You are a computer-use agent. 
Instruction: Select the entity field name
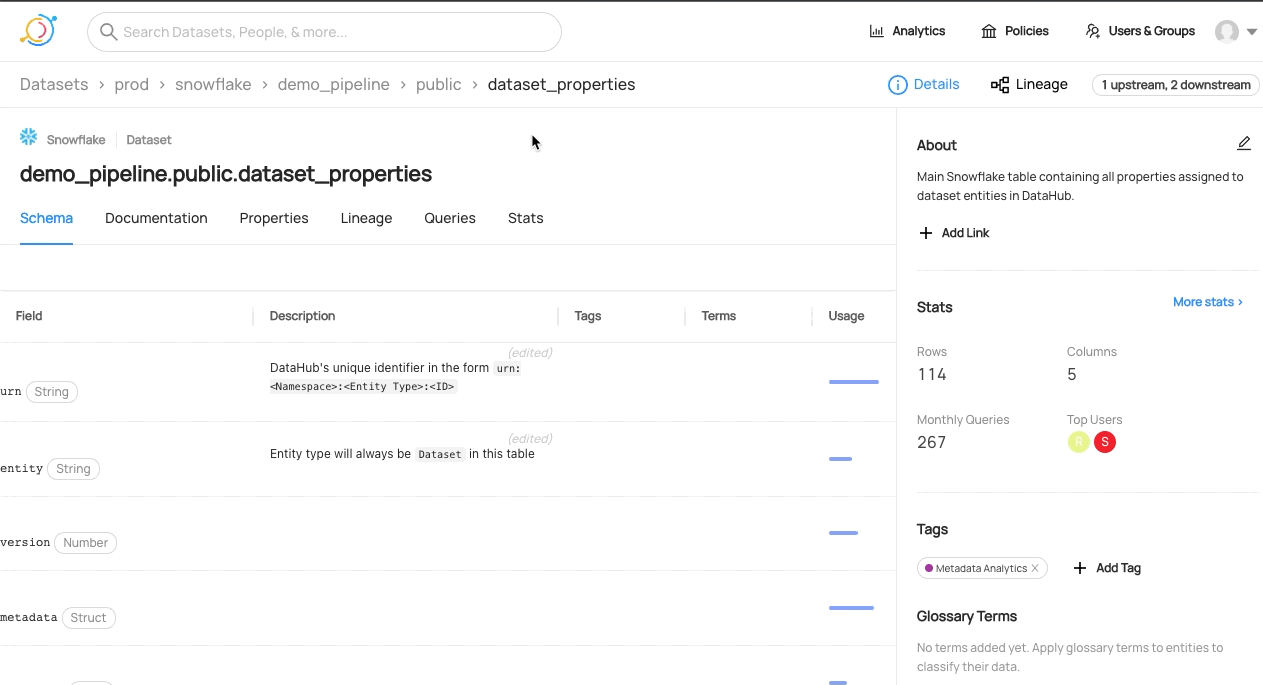[x=21, y=468]
